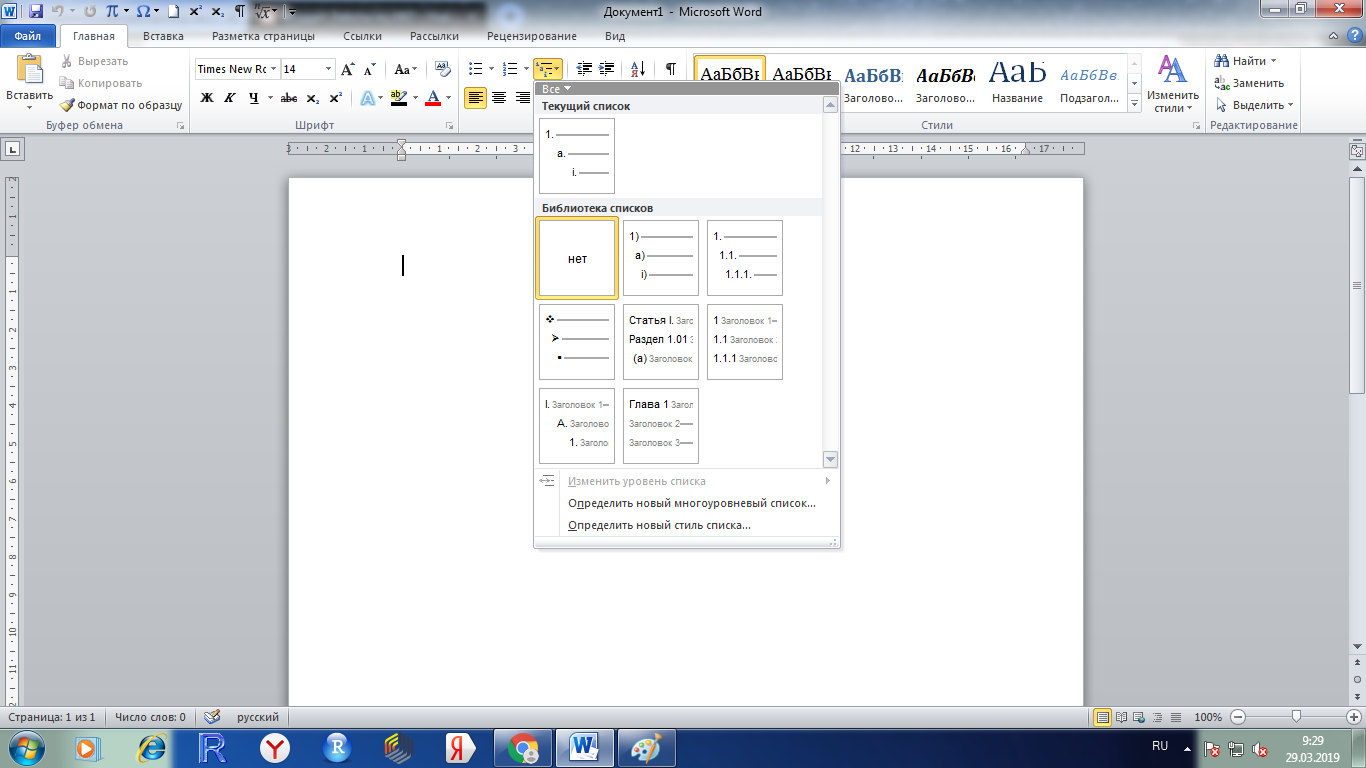The width and height of the screenshot is (1366, 768).
Task: Shrink font size with the small A icon
Action: tap(369, 70)
